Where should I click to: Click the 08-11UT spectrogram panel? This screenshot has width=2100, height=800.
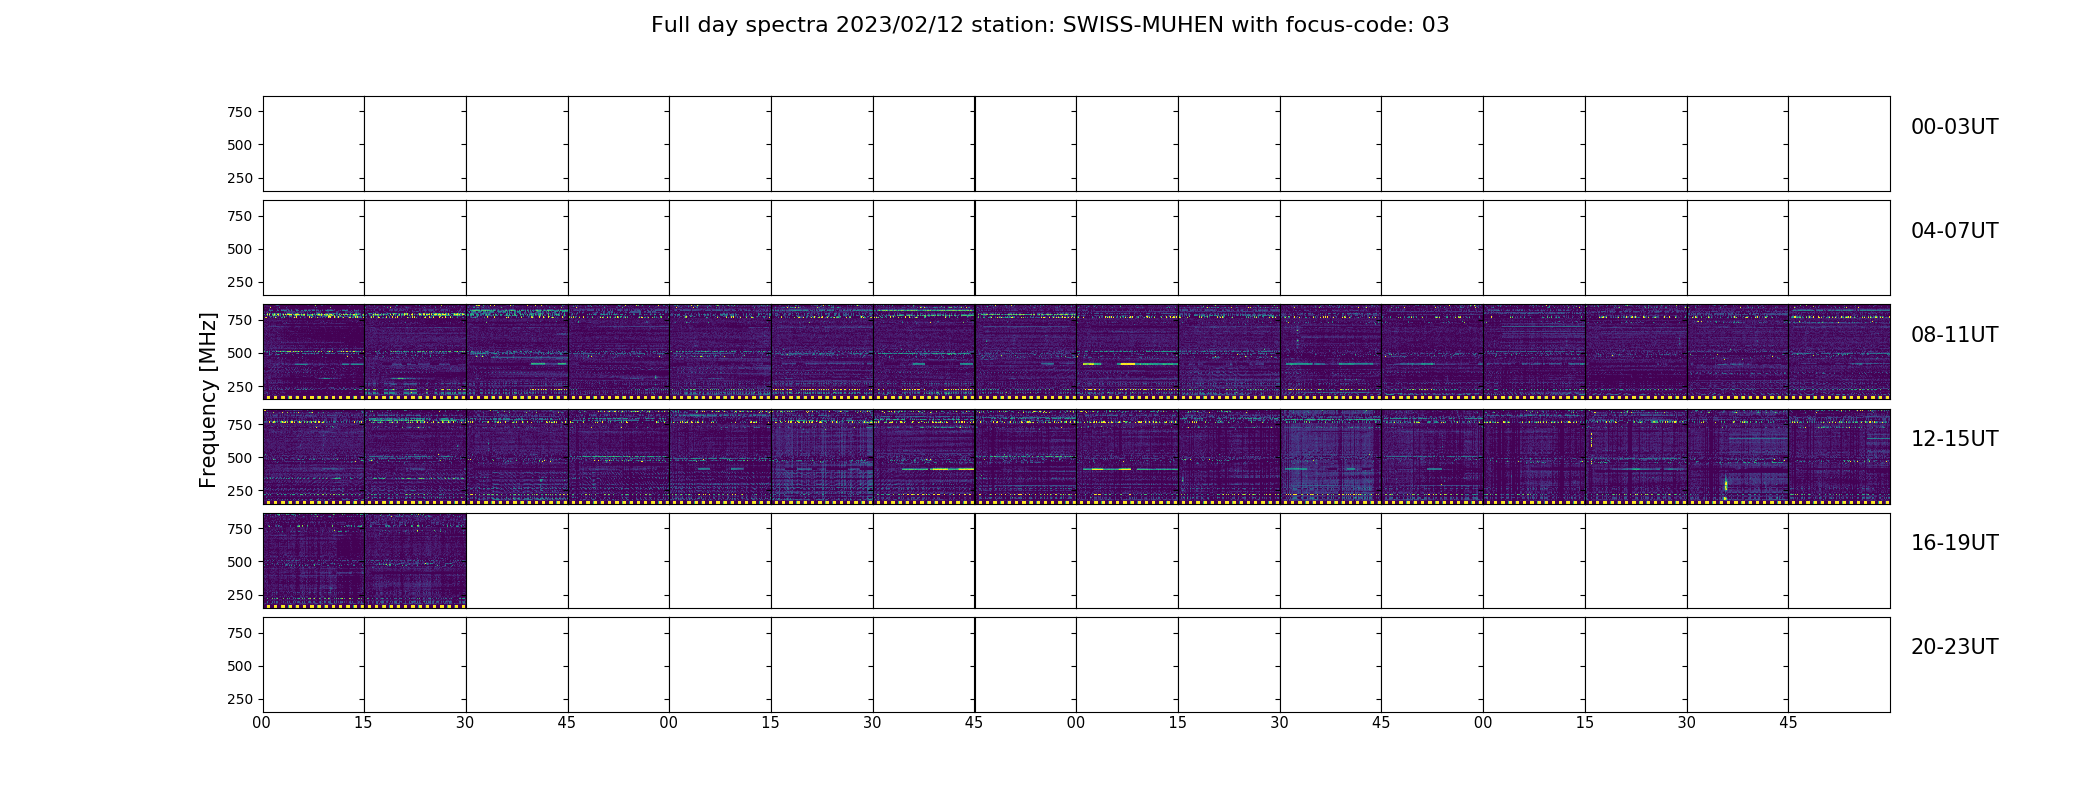(x=1076, y=352)
